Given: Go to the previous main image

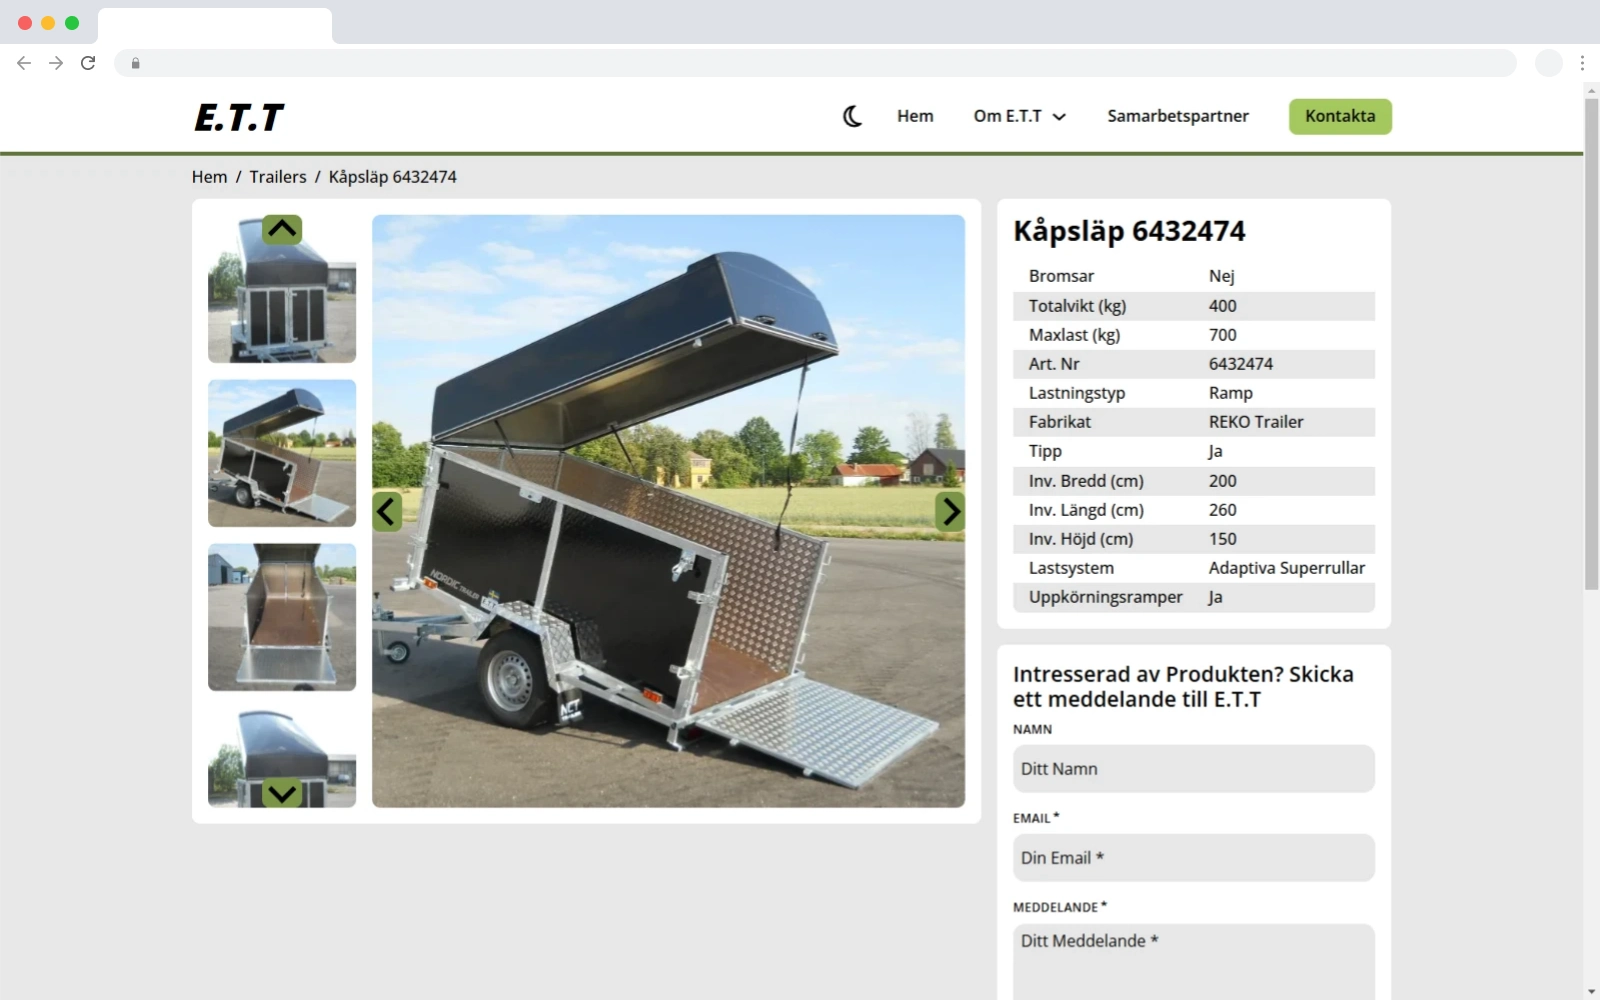Looking at the screenshot, I should (387, 512).
